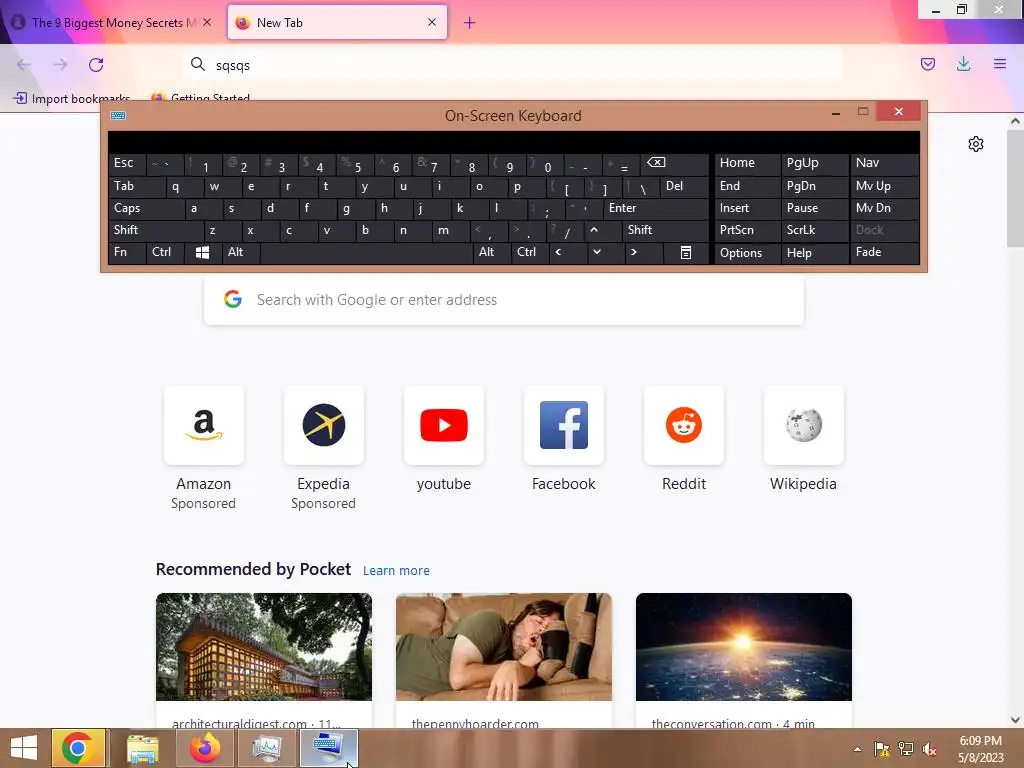The height and width of the screenshot is (768, 1024).
Task: Toggle the Caps key on keyboard
Action: [x=146, y=209]
